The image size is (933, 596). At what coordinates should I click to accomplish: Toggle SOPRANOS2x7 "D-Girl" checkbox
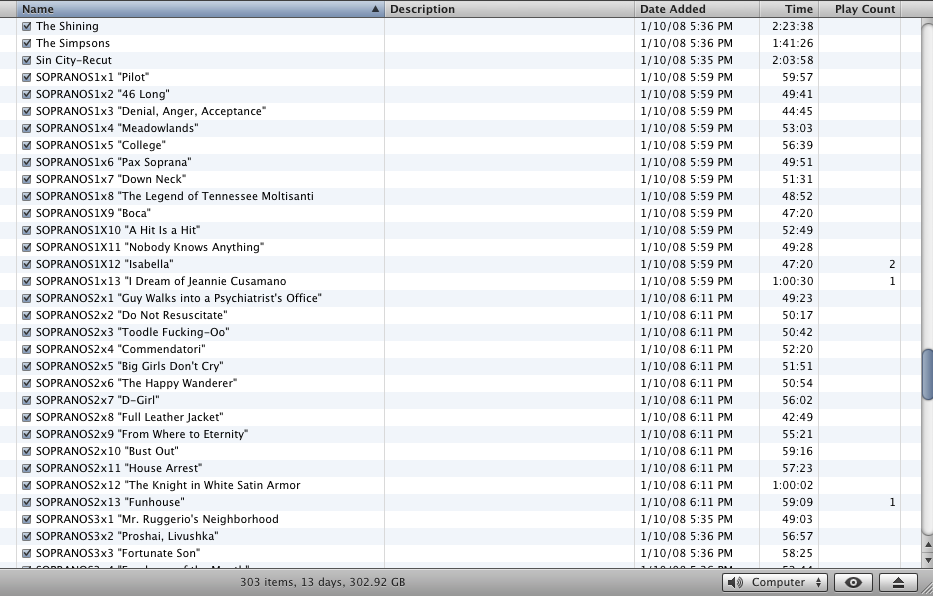(27, 400)
